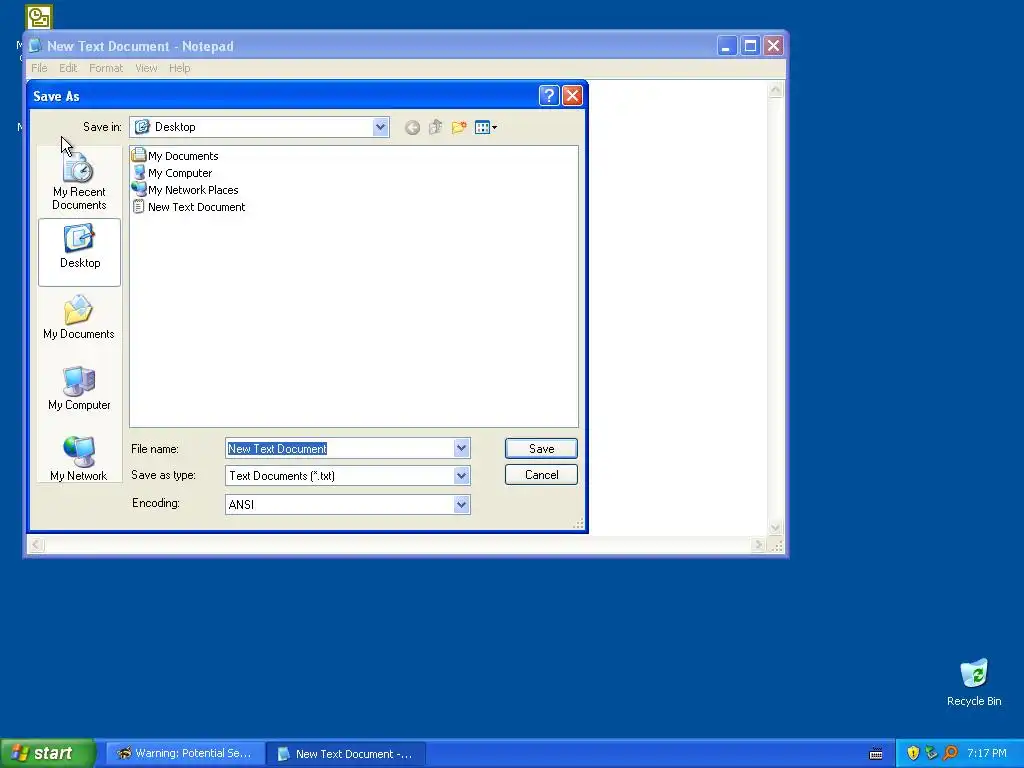Click Notepad horizontal scrollbar left arrow
The image size is (1024, 768).
point(36,545)
